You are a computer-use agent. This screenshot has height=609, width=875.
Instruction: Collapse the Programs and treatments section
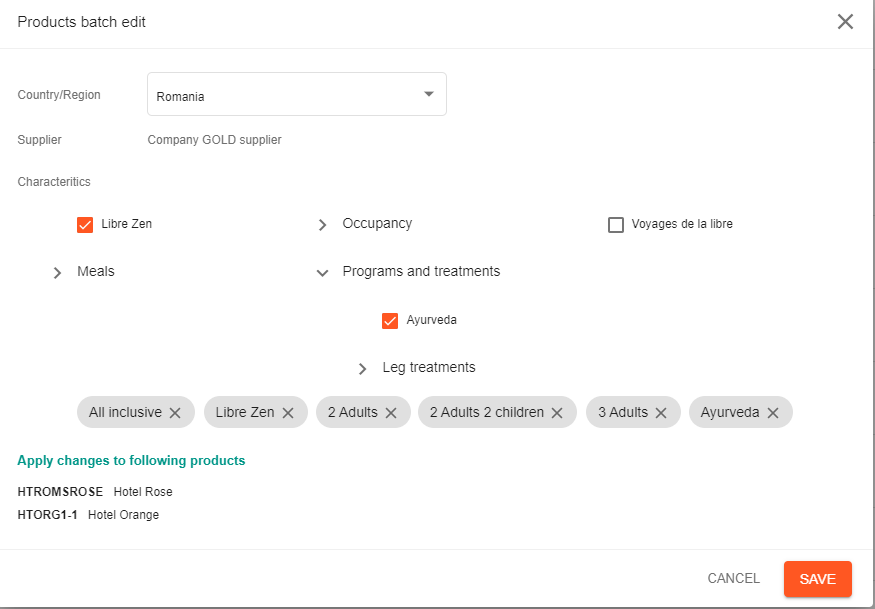tap(322, 272)
